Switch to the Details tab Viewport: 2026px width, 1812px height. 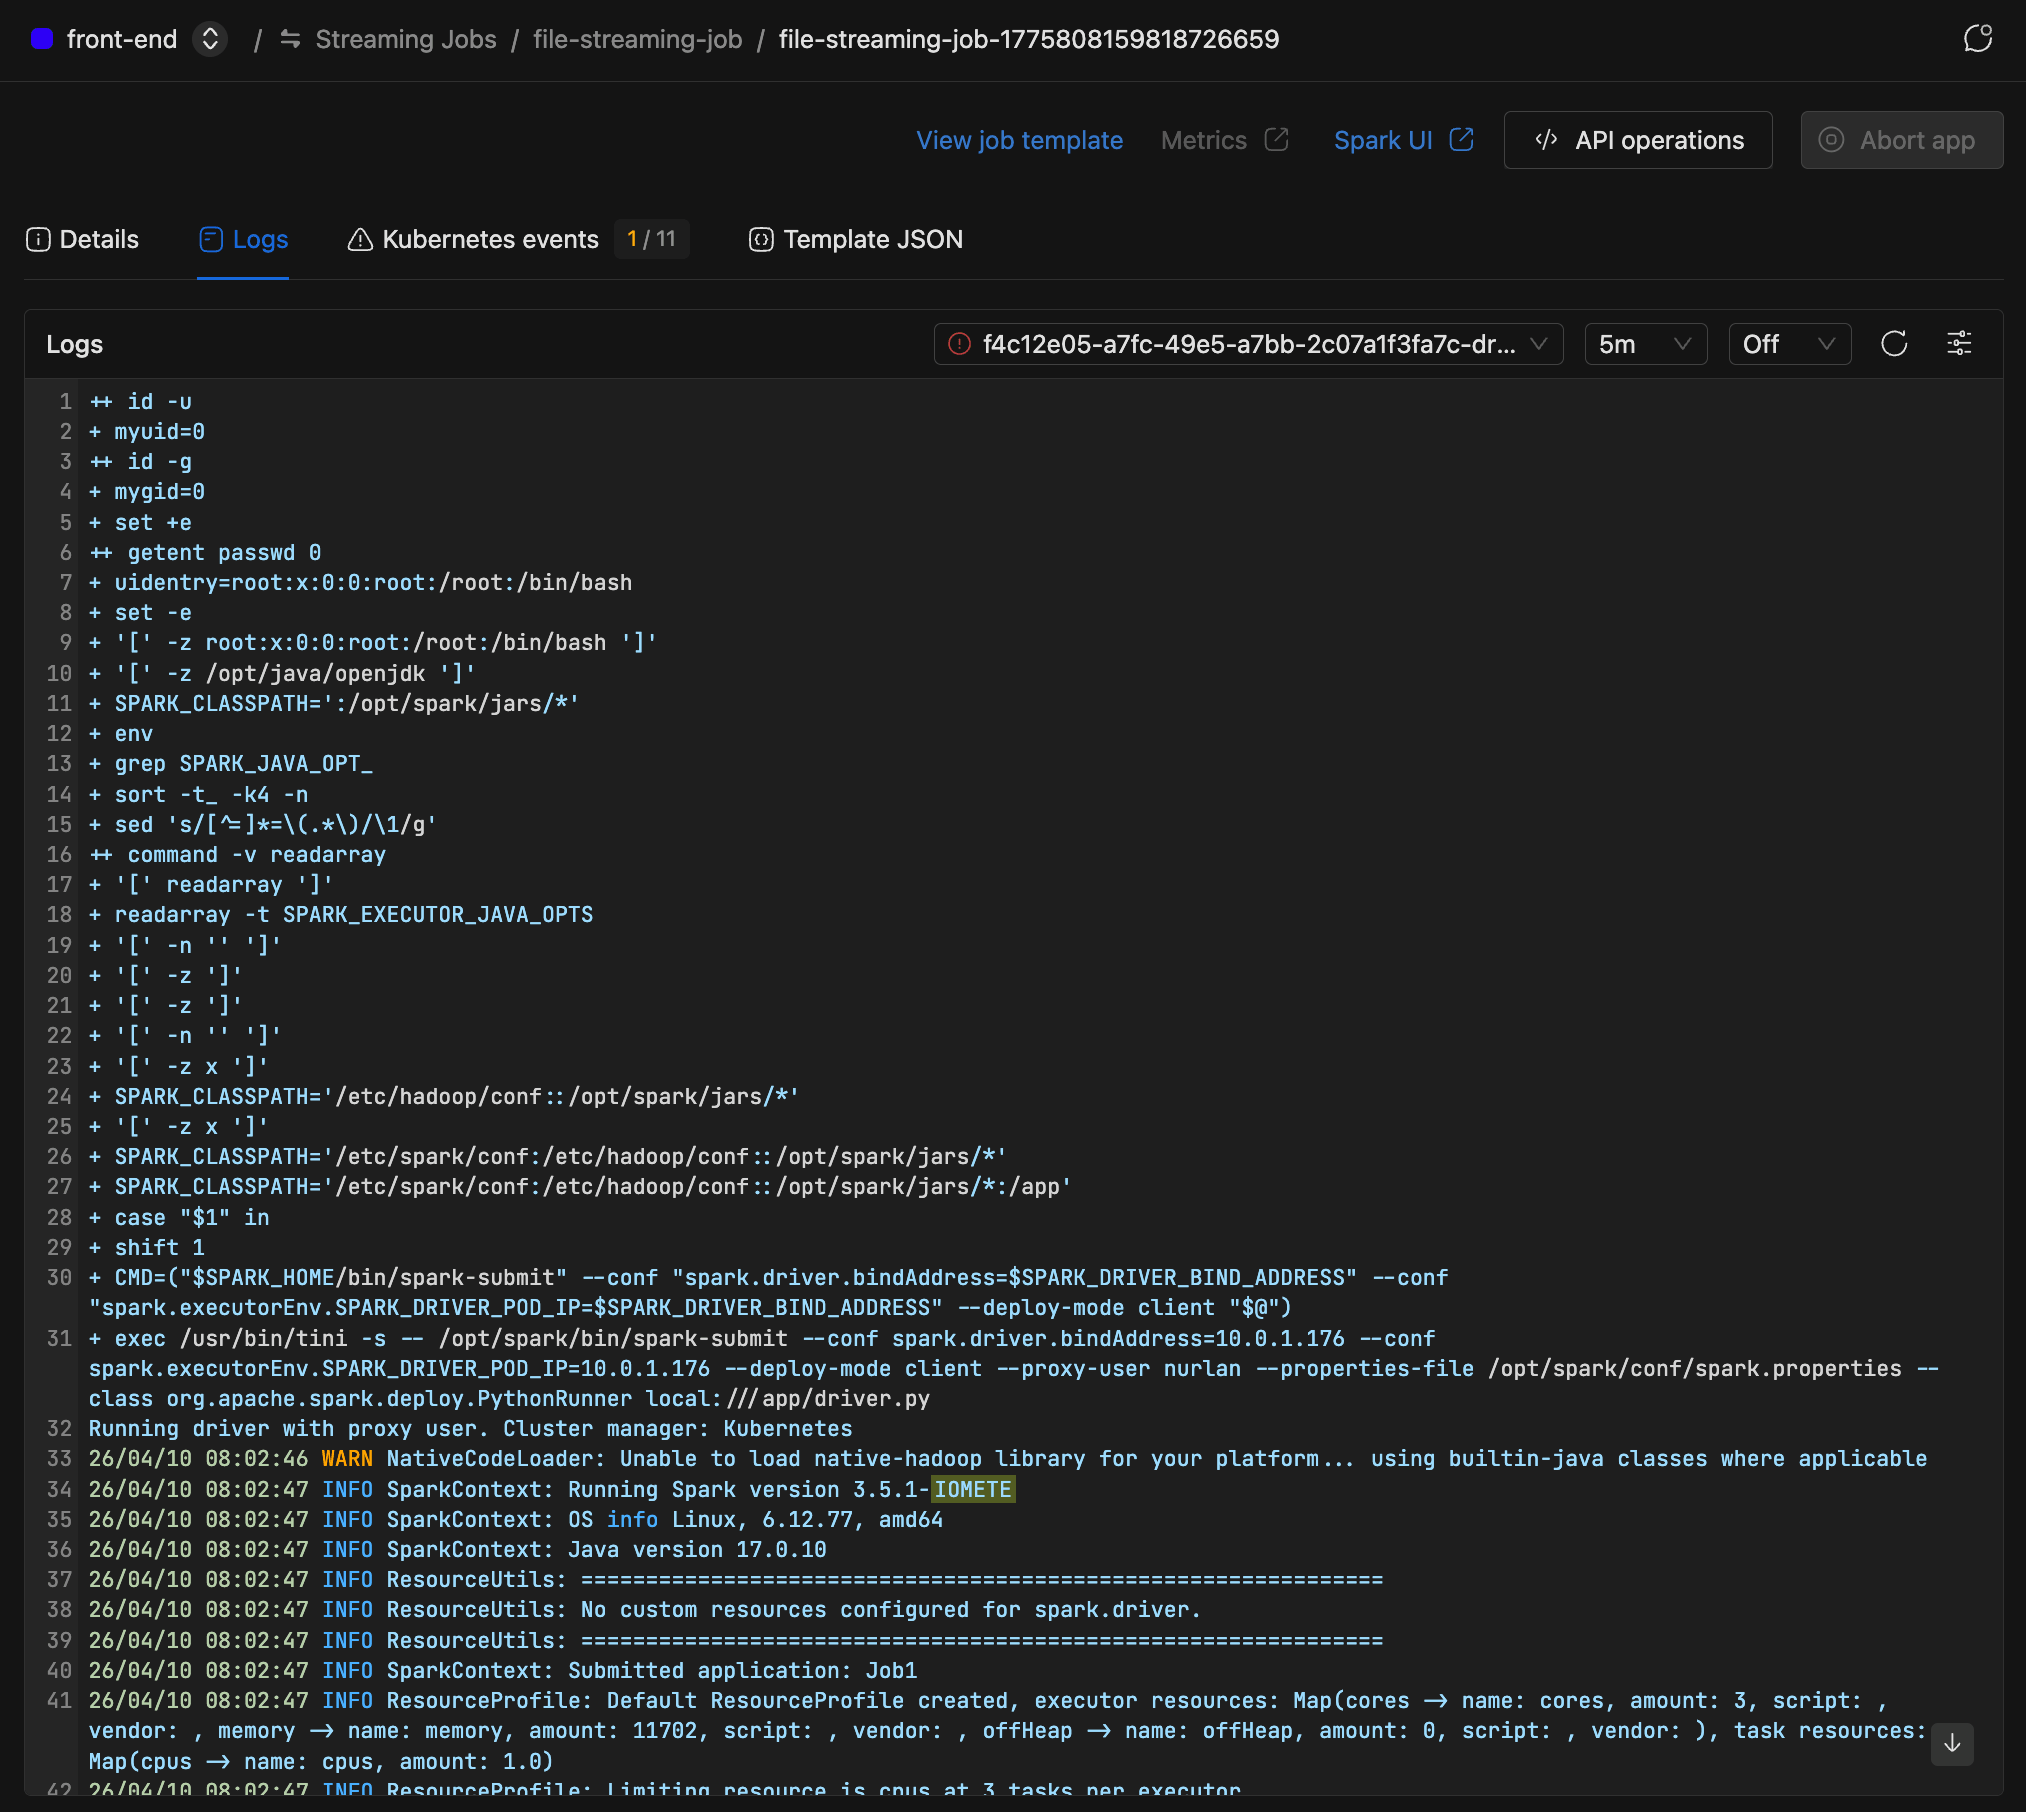(83, 239)
